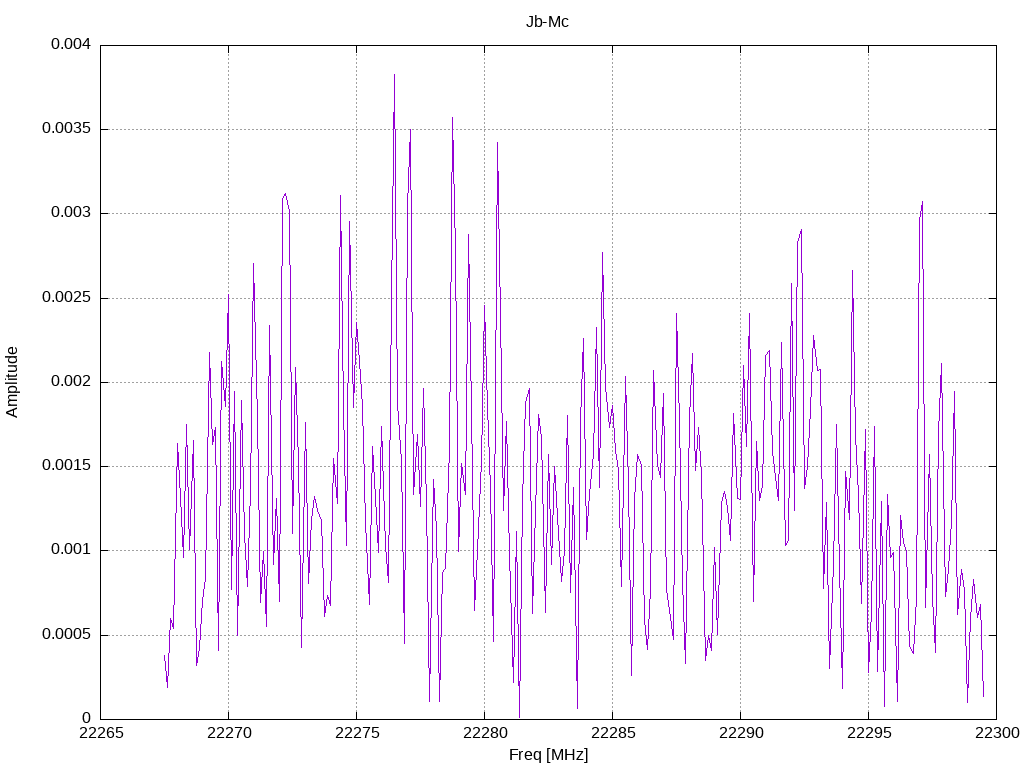The image size is (1024, 768).
Task: Click x-axis tick label 22285
Action: pos(613,733)
